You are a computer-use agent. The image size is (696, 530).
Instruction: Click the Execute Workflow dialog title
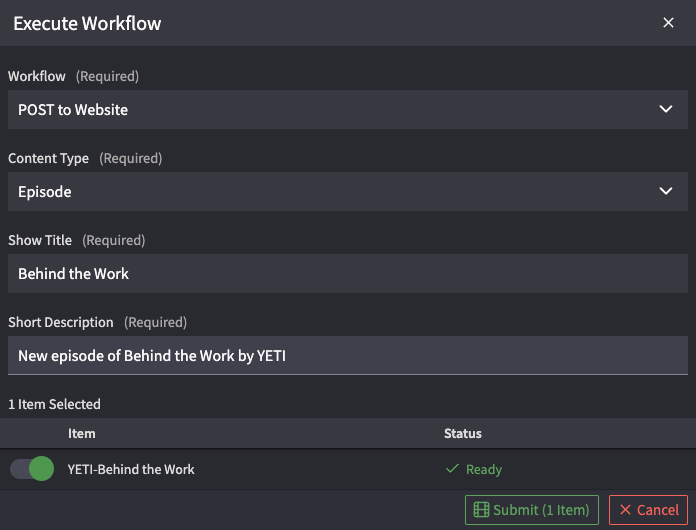[x=87, y=23]
